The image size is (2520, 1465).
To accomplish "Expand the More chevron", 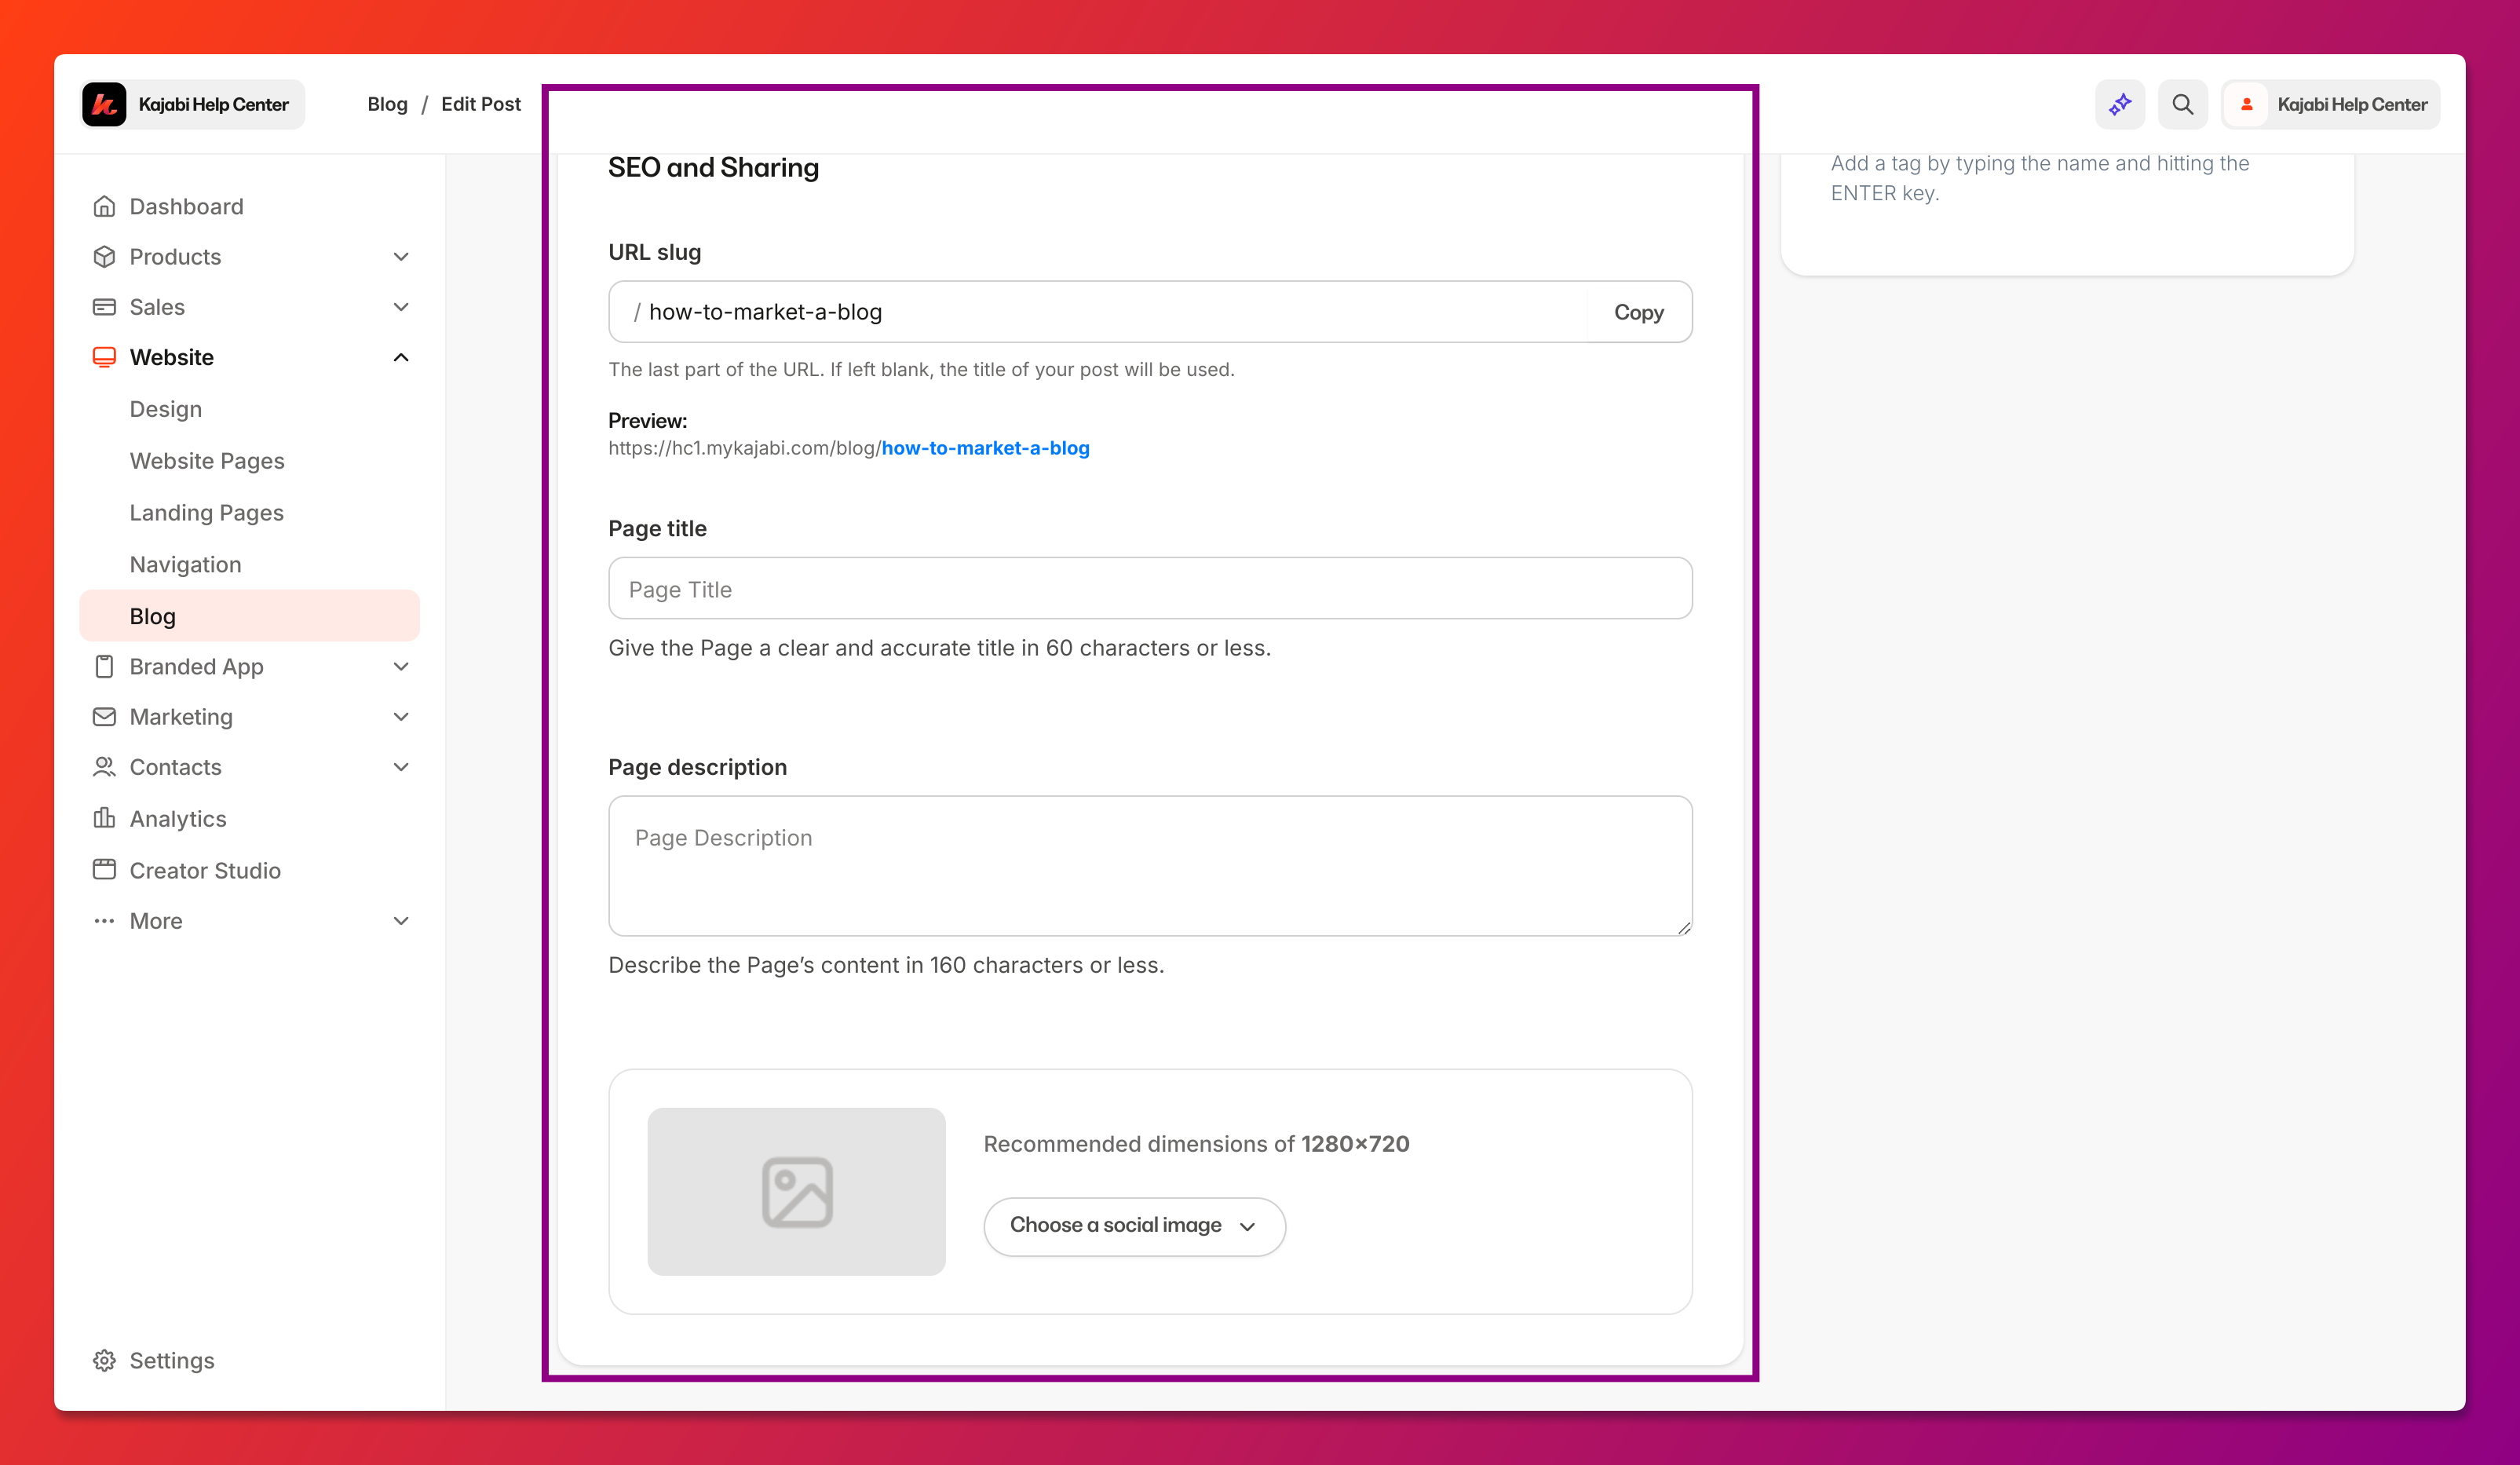I will tap(401, 921).
